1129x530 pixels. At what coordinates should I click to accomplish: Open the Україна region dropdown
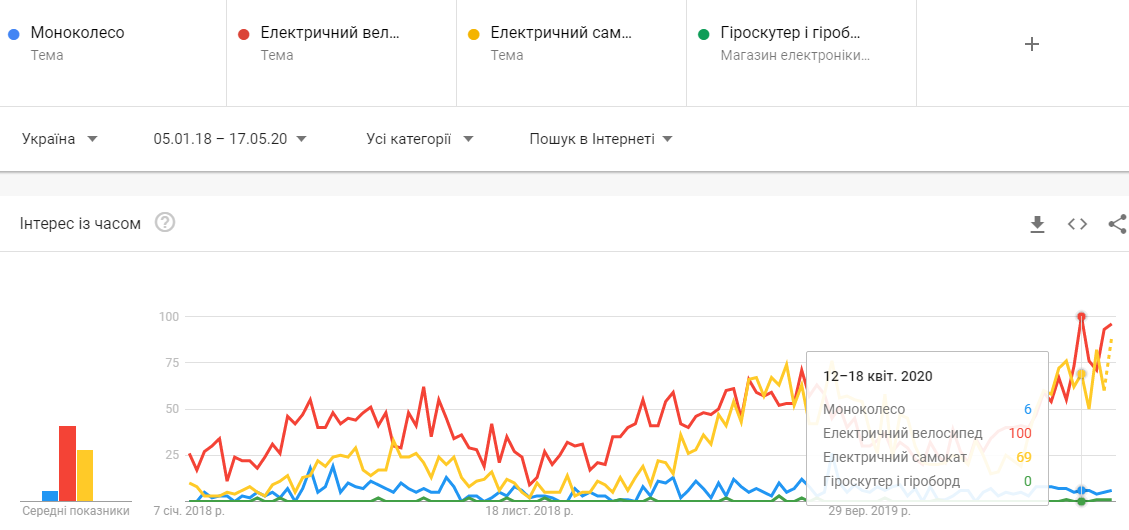(x=60, y=139)
